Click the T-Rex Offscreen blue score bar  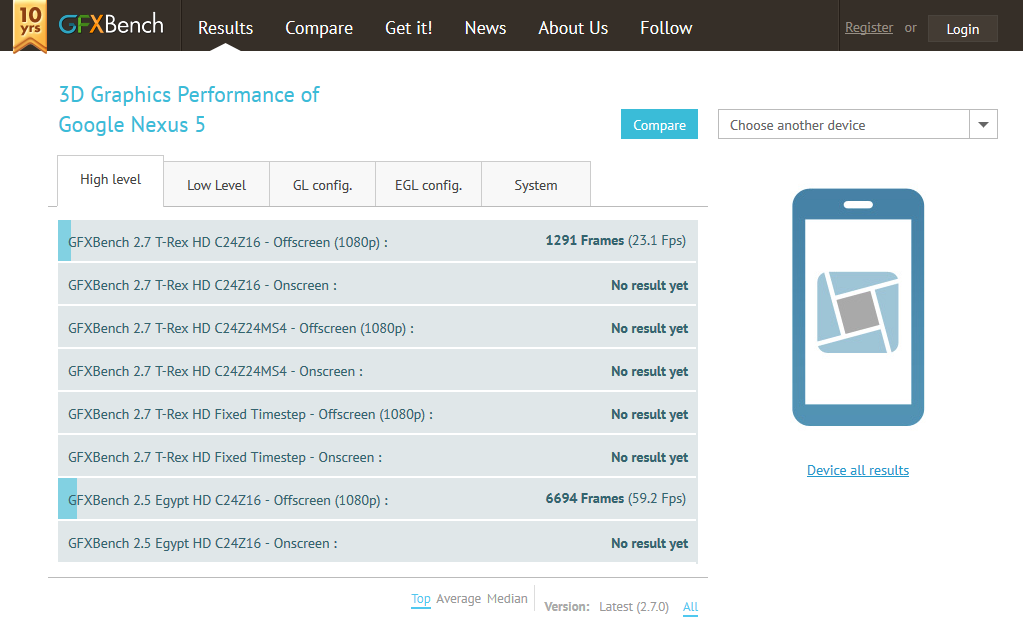point(65,241)
